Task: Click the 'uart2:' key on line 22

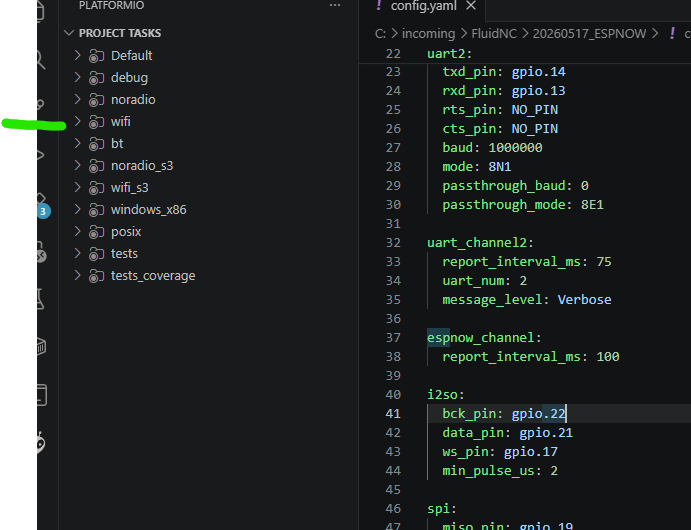Action: point(450,54)
